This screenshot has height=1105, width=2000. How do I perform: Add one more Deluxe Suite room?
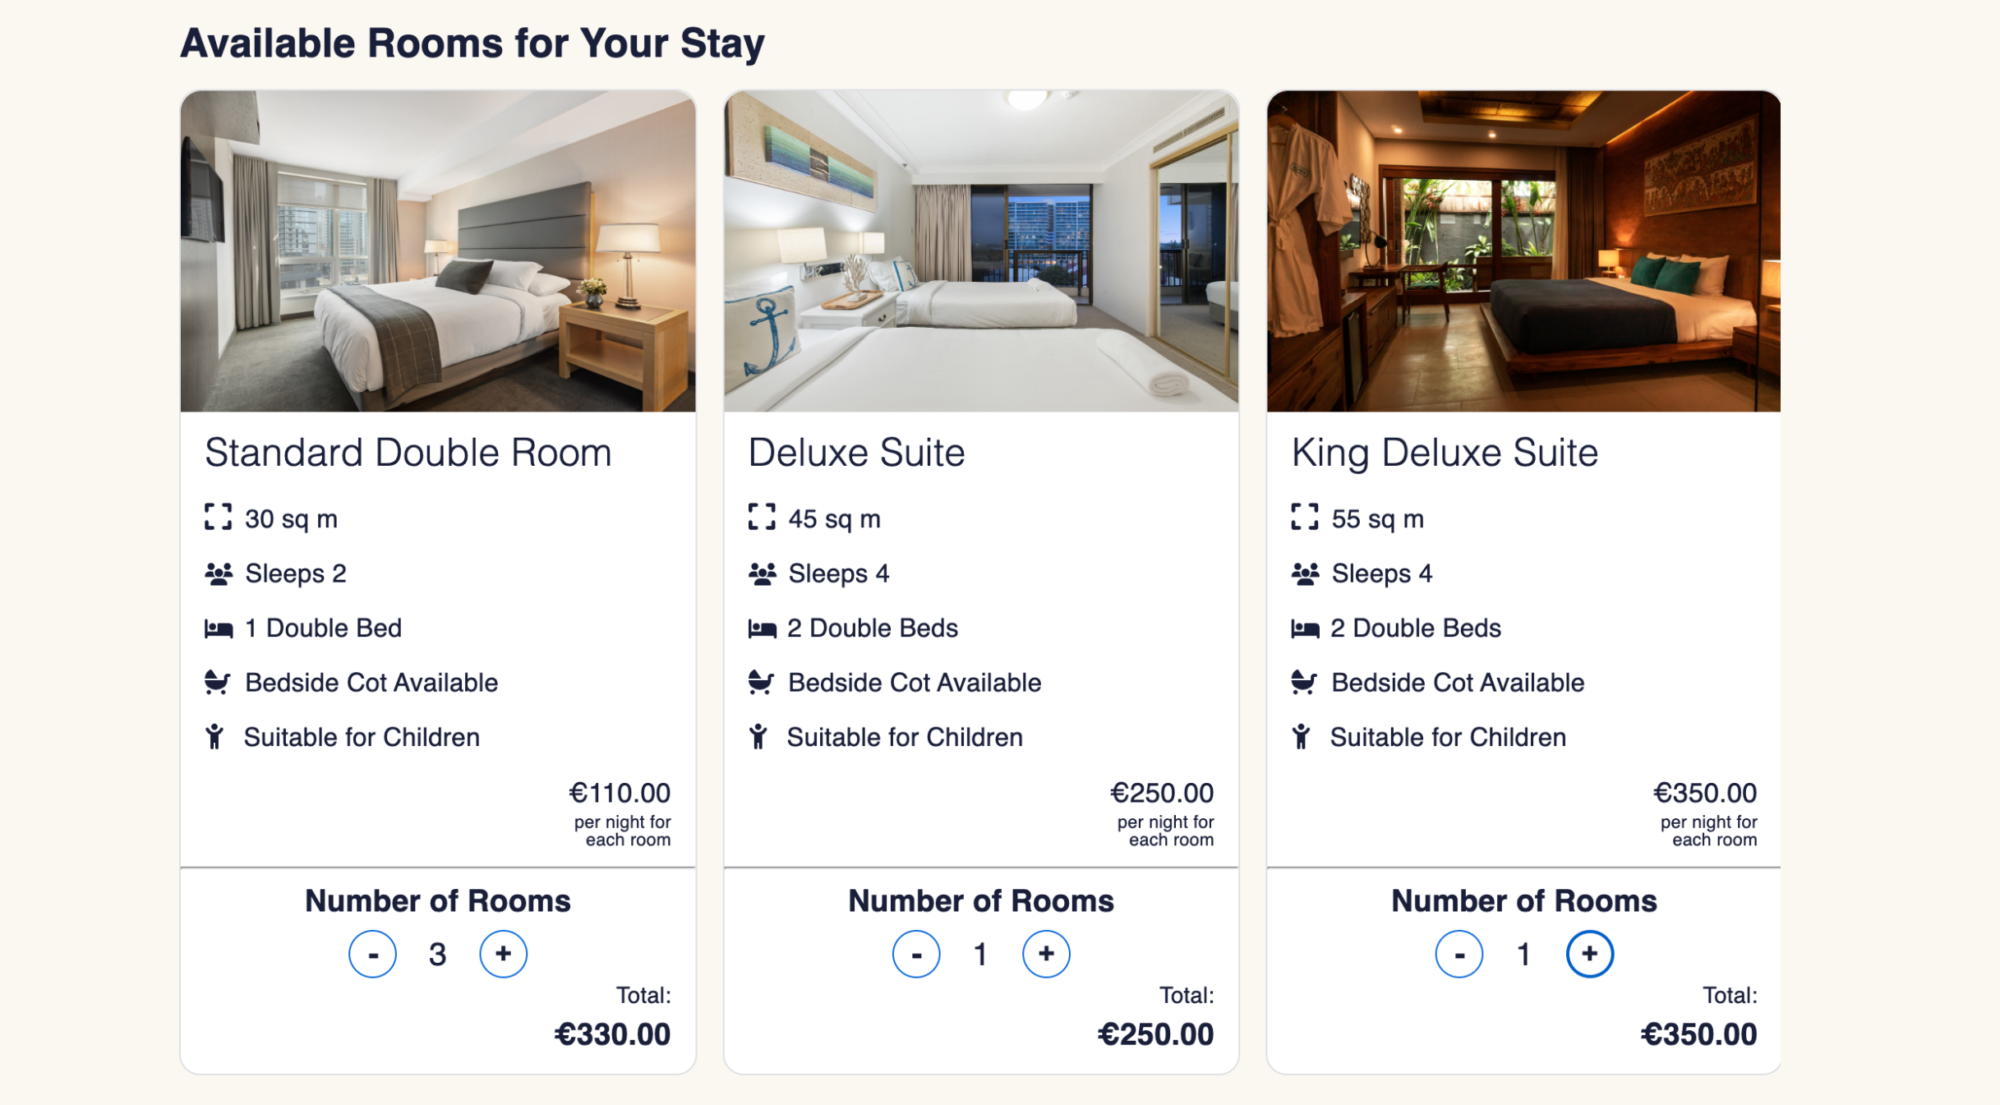[x=1046, y=954]
